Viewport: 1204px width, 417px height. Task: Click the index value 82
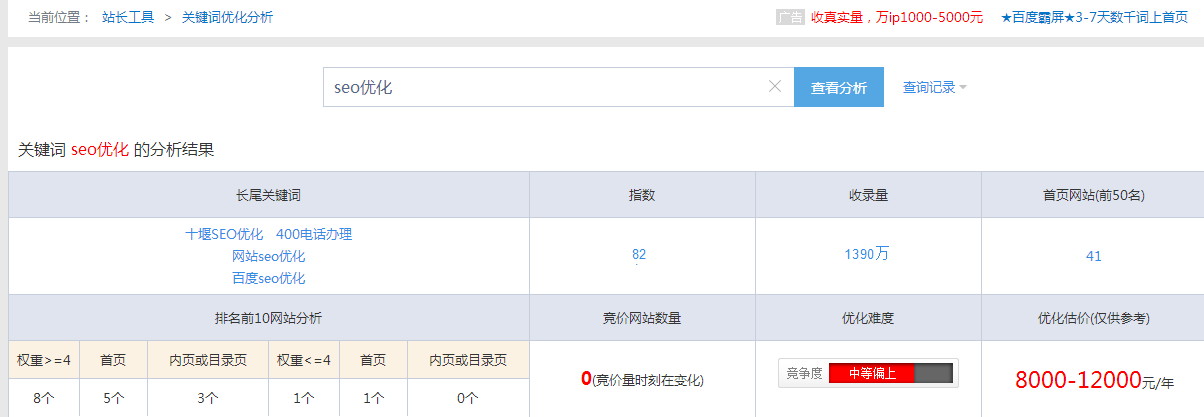tap(639, 255)
